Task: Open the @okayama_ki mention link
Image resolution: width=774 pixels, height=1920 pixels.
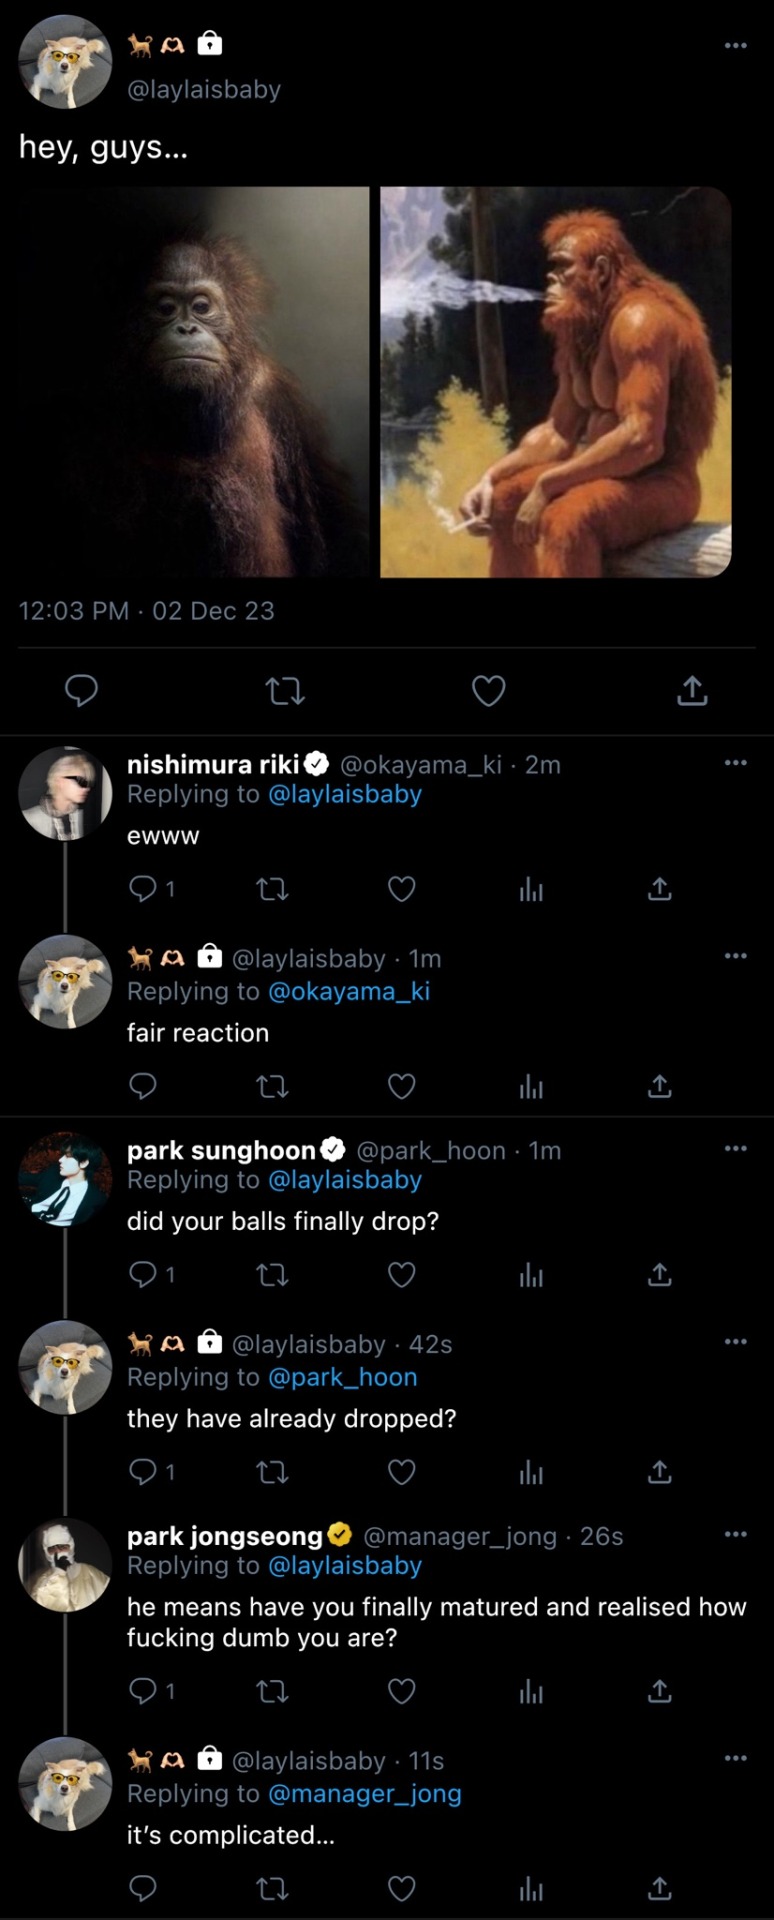Action: click(349, 991)
